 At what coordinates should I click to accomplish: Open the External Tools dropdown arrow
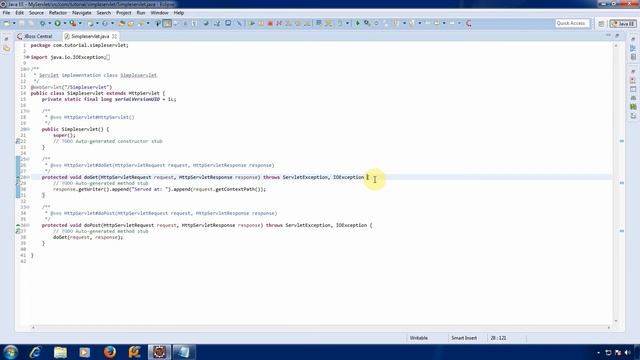pyautogui.click(x=80, y=23)
